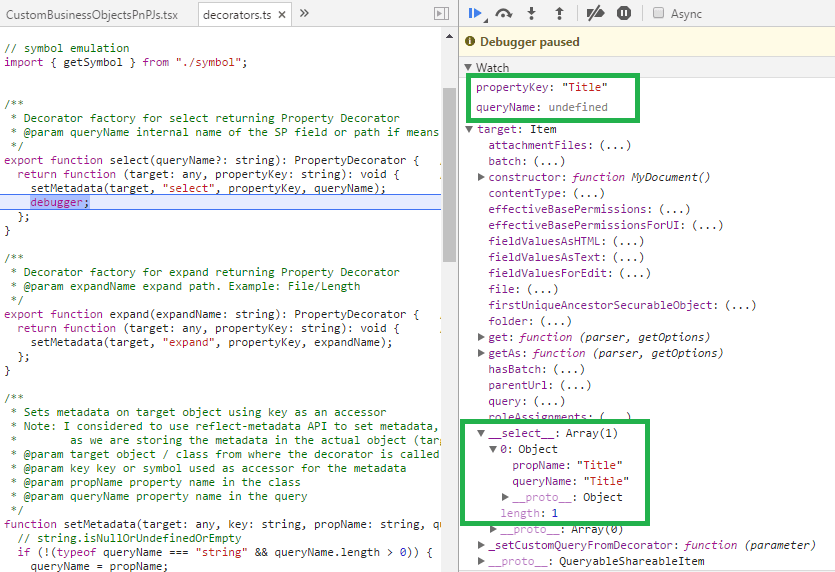Evaluate folder: (...) getter

pyautogui.click(x=556, y=321)
